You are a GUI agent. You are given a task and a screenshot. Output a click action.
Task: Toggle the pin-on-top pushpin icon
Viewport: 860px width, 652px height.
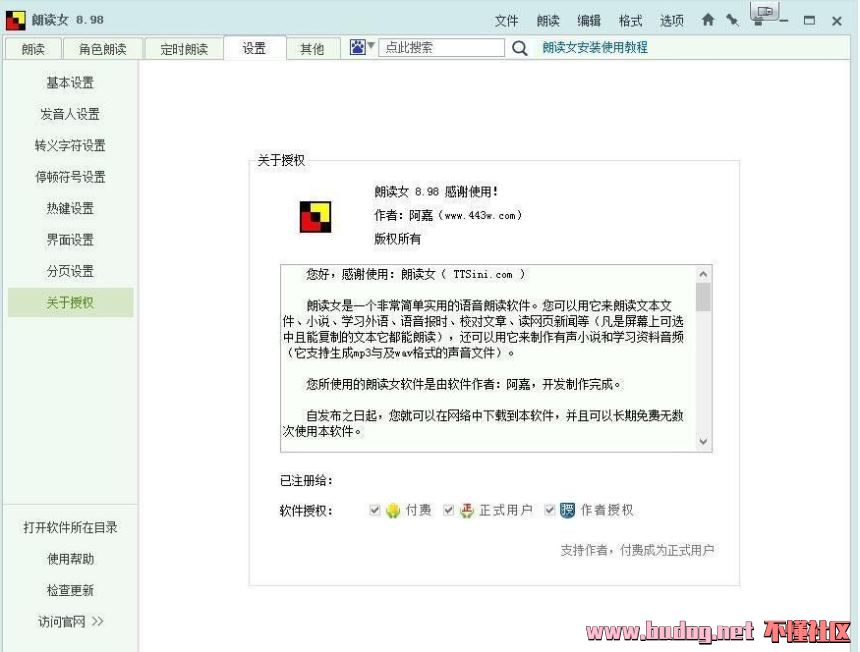point(732,20)
